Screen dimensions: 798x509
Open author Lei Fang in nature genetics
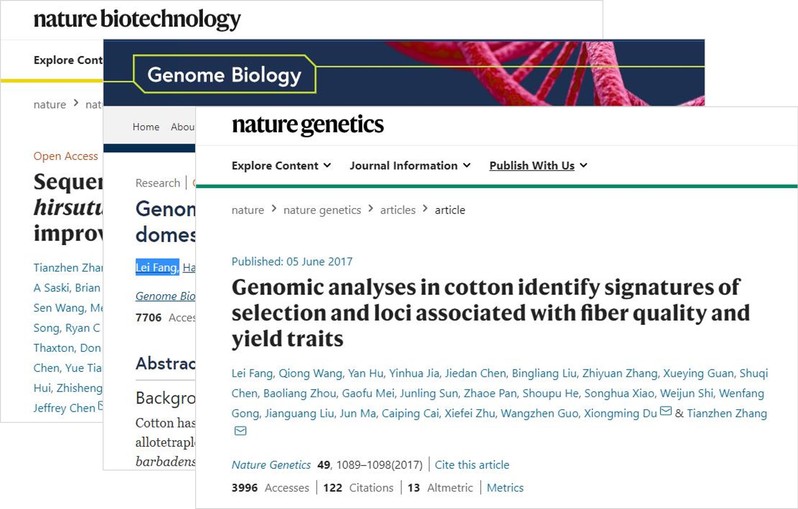pos(252,373)
